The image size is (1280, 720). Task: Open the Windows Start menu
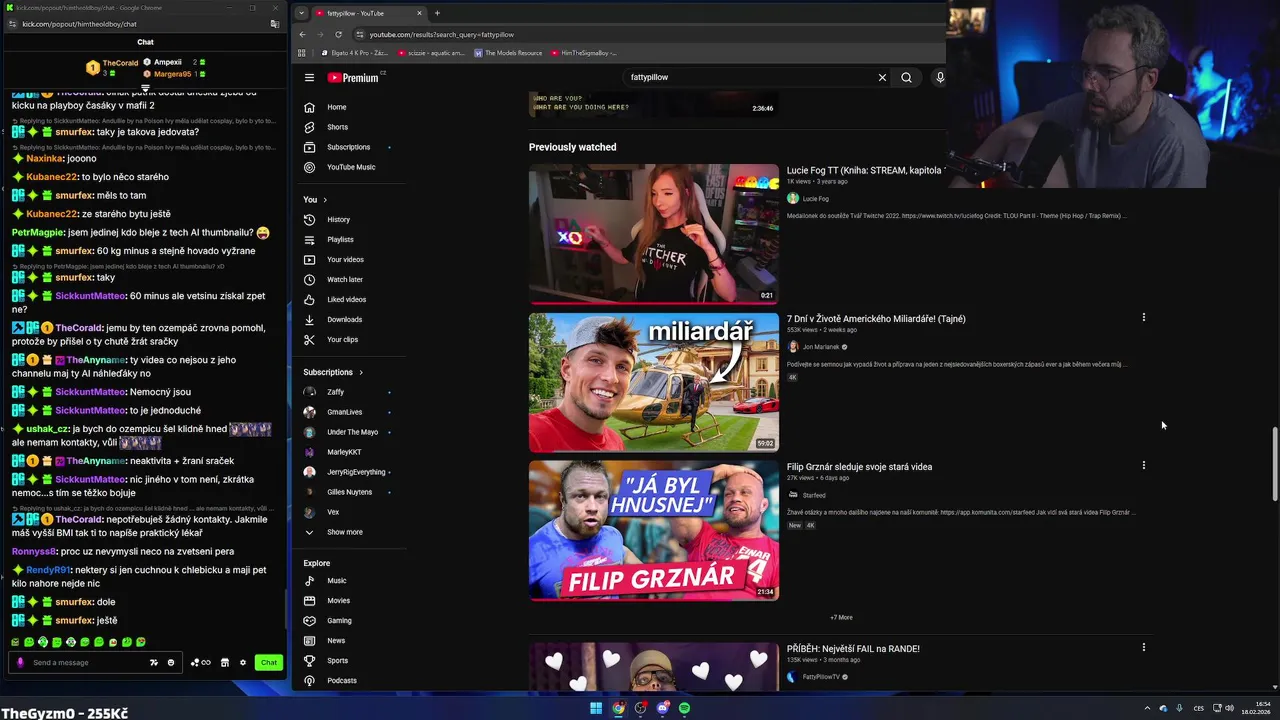[x=596, y=708]
